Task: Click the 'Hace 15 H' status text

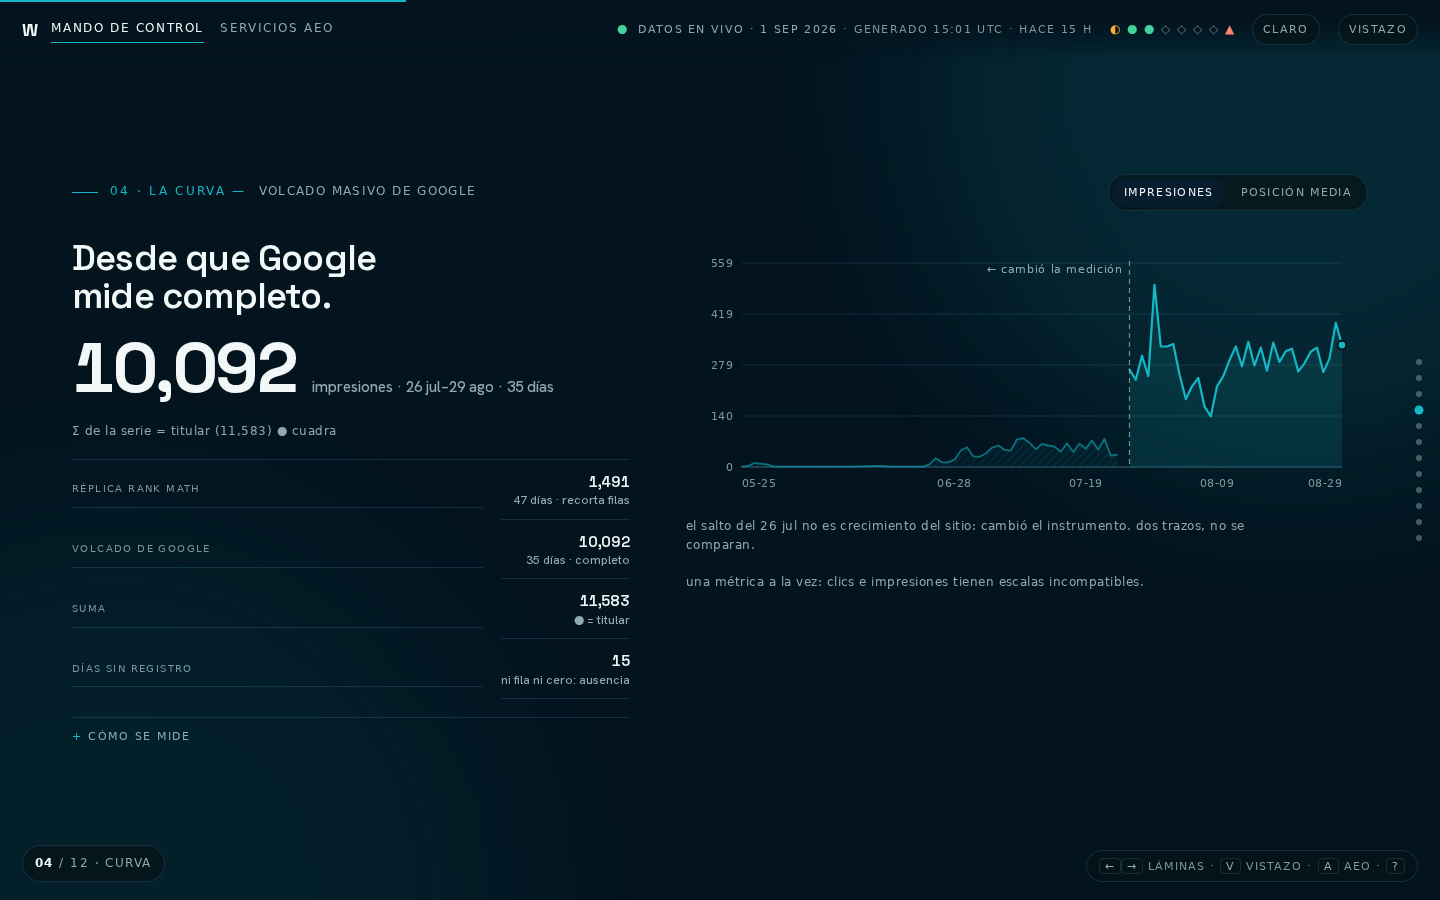Action: (x=1056, y=30)
